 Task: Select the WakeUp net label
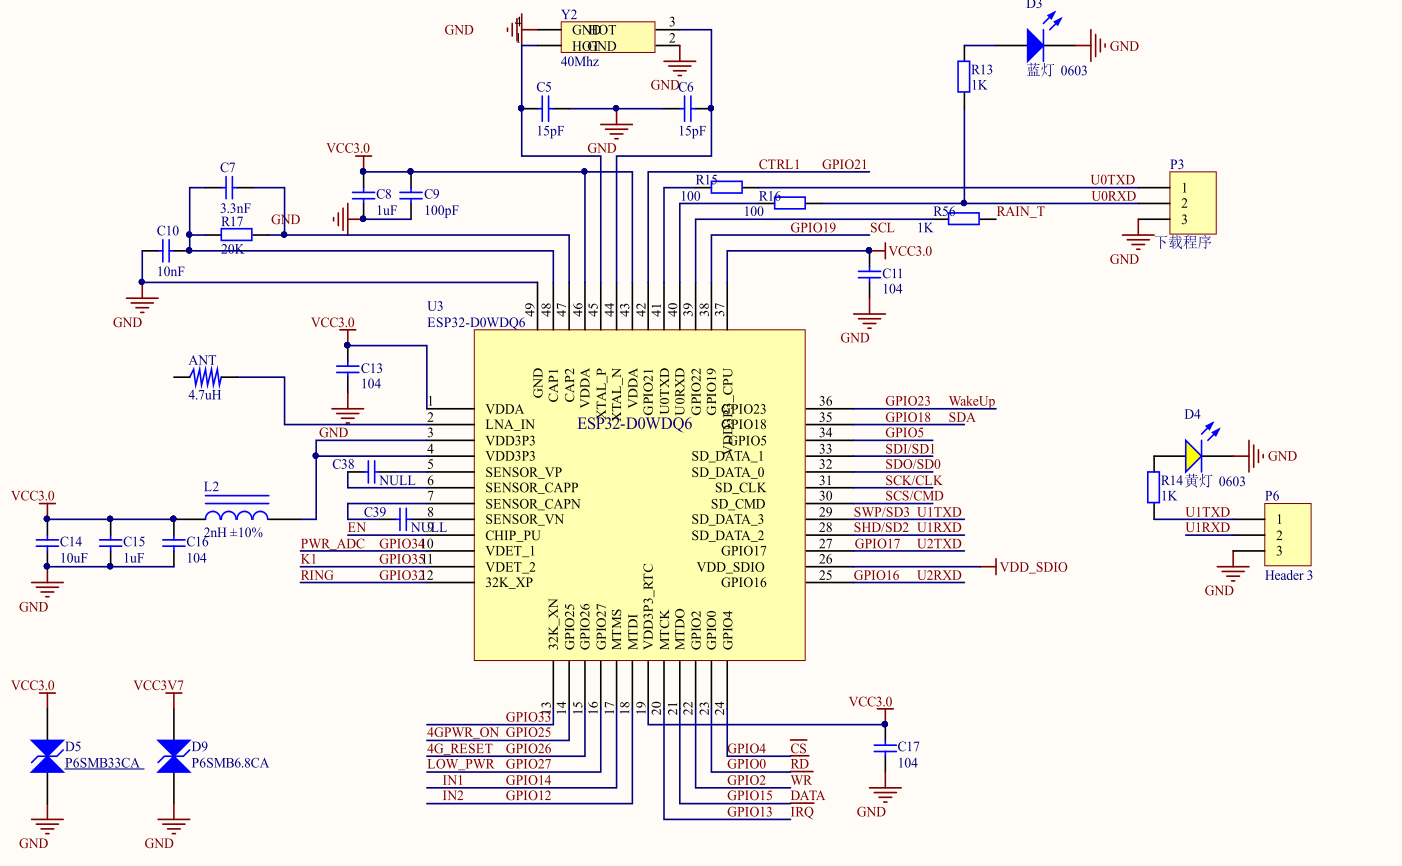[x=972, y=401]
